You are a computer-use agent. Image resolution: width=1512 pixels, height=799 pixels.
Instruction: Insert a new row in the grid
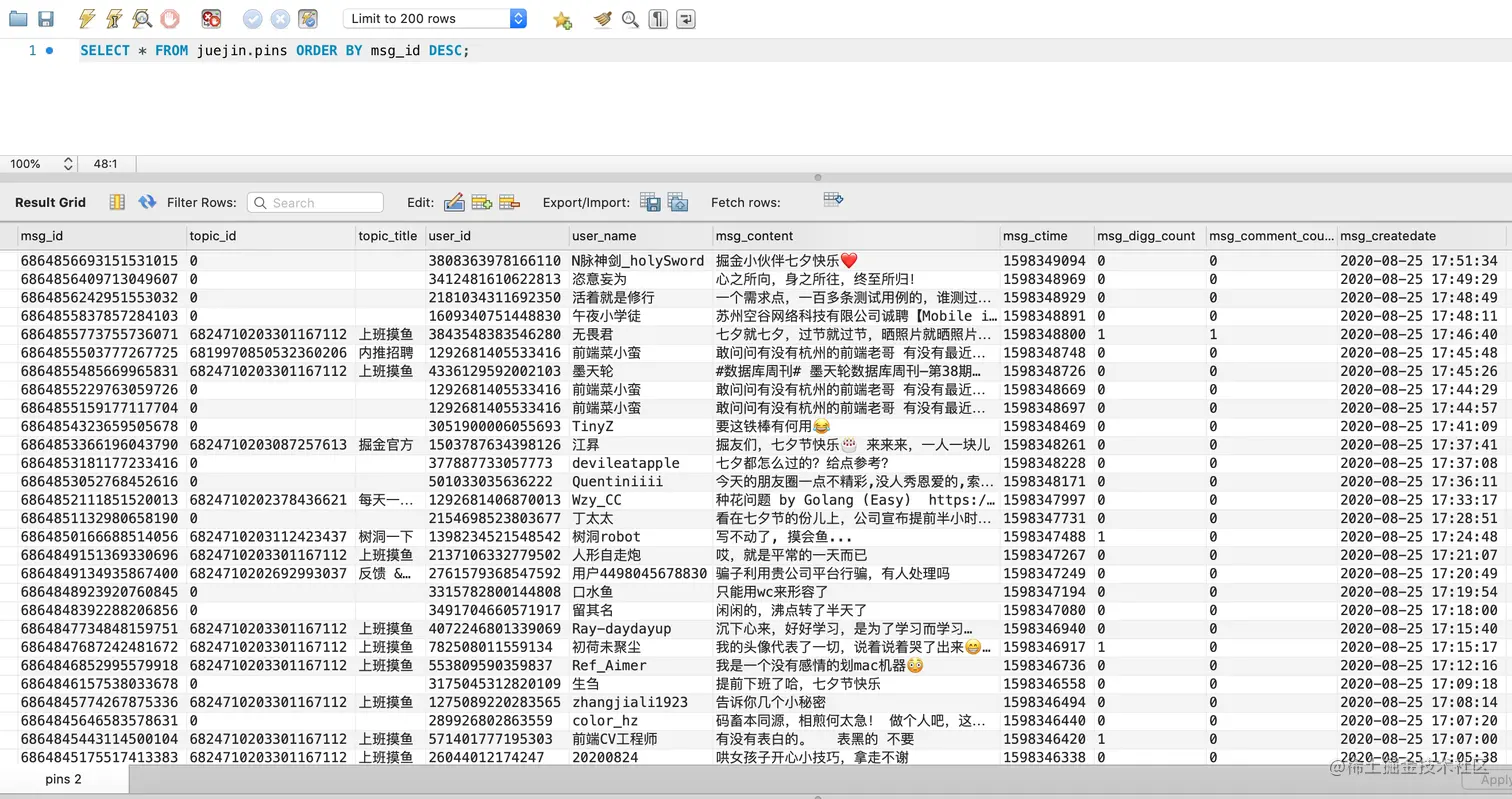pyautogui.click(x=482, y=202)
